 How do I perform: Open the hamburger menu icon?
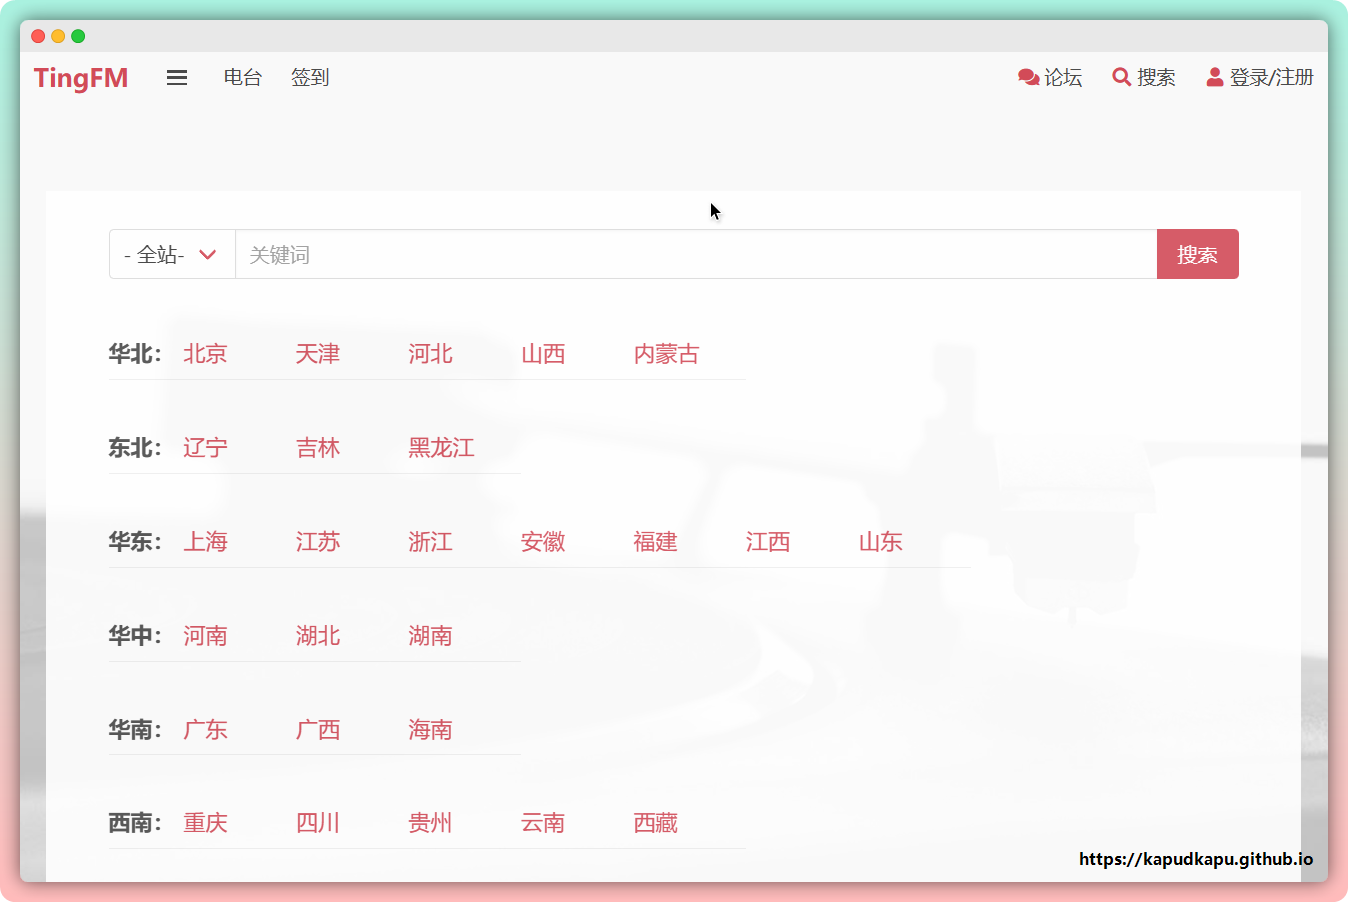(177, 78)
